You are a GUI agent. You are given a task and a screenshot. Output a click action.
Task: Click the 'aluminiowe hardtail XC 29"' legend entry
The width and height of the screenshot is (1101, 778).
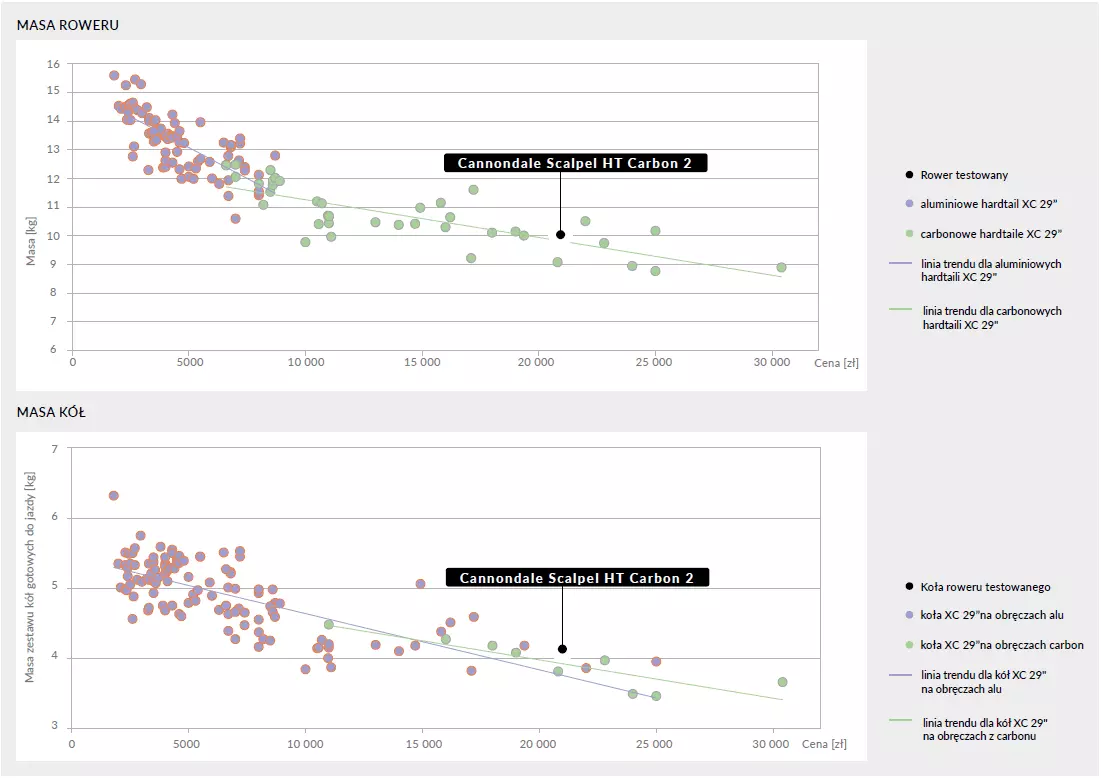(989, 204)
